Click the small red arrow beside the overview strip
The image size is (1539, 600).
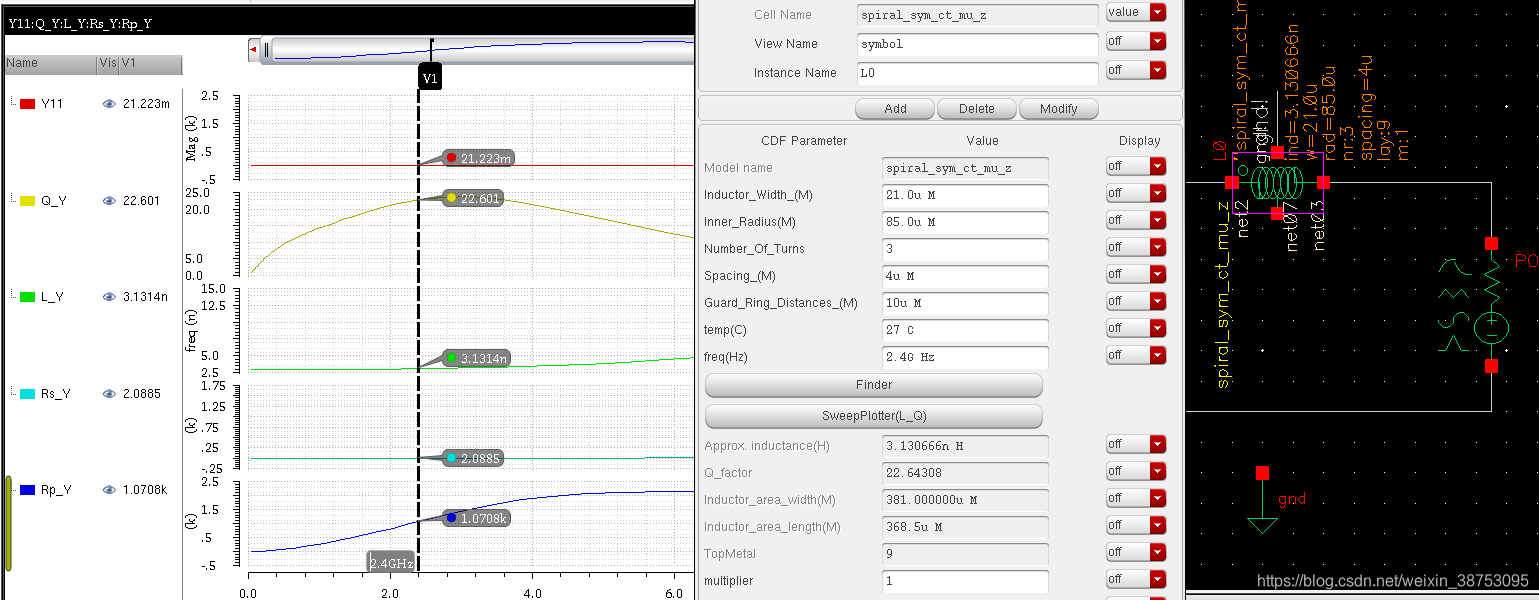pos(254,49)
